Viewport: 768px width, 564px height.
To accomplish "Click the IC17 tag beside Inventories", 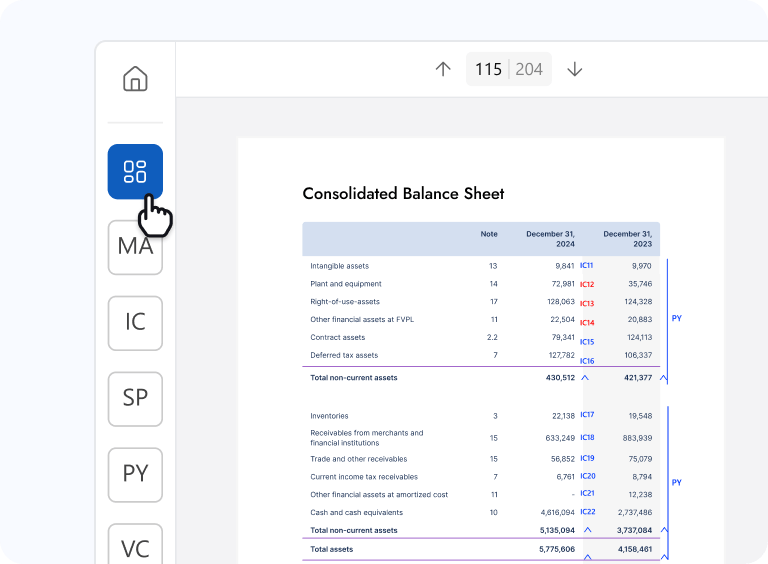I will pyautogui.click(x=587, y=415).
